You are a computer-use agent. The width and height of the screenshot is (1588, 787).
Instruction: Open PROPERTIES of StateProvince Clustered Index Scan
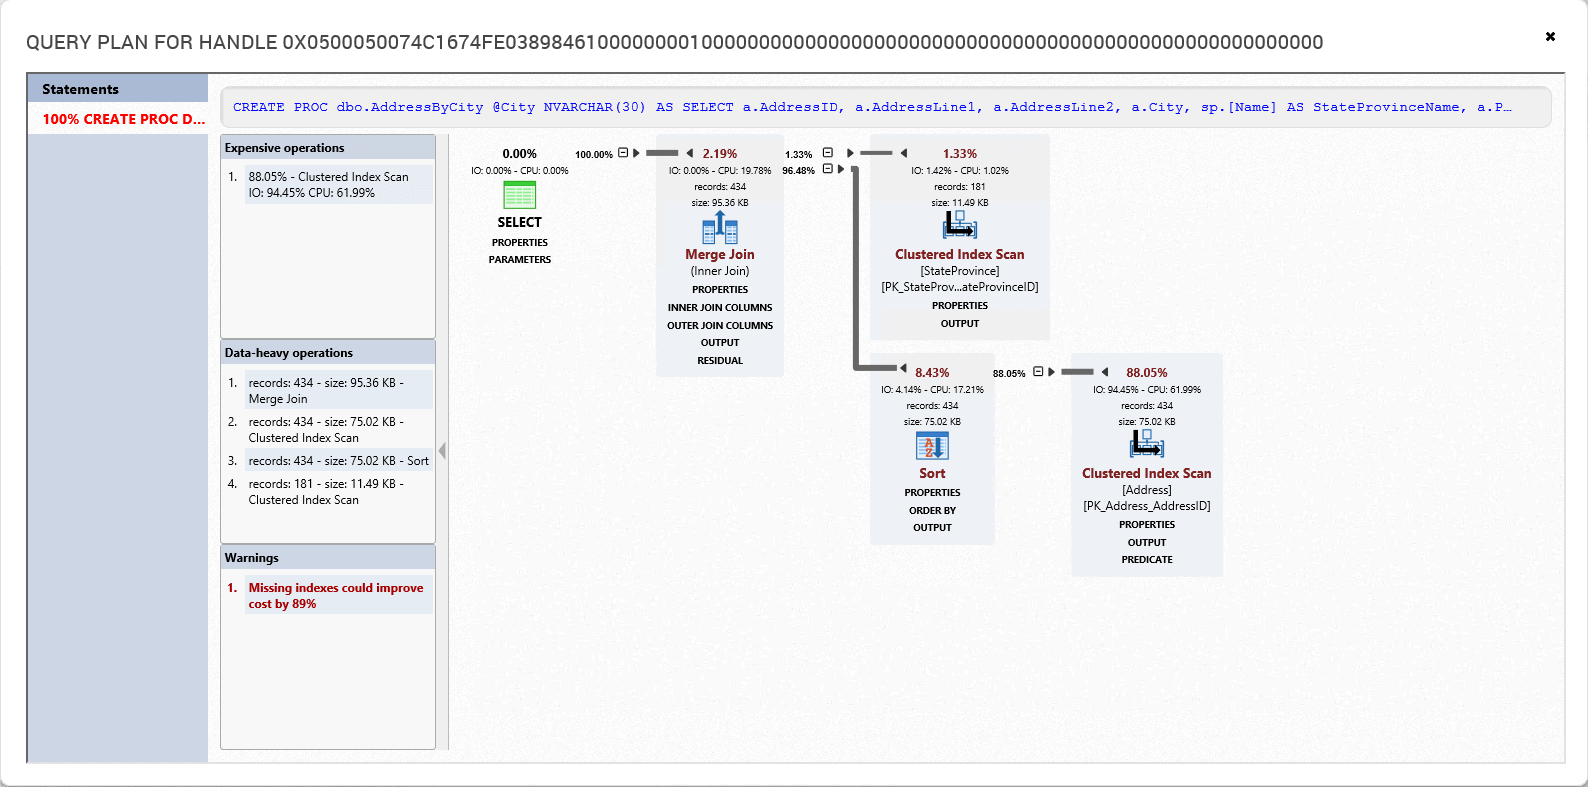960,306
